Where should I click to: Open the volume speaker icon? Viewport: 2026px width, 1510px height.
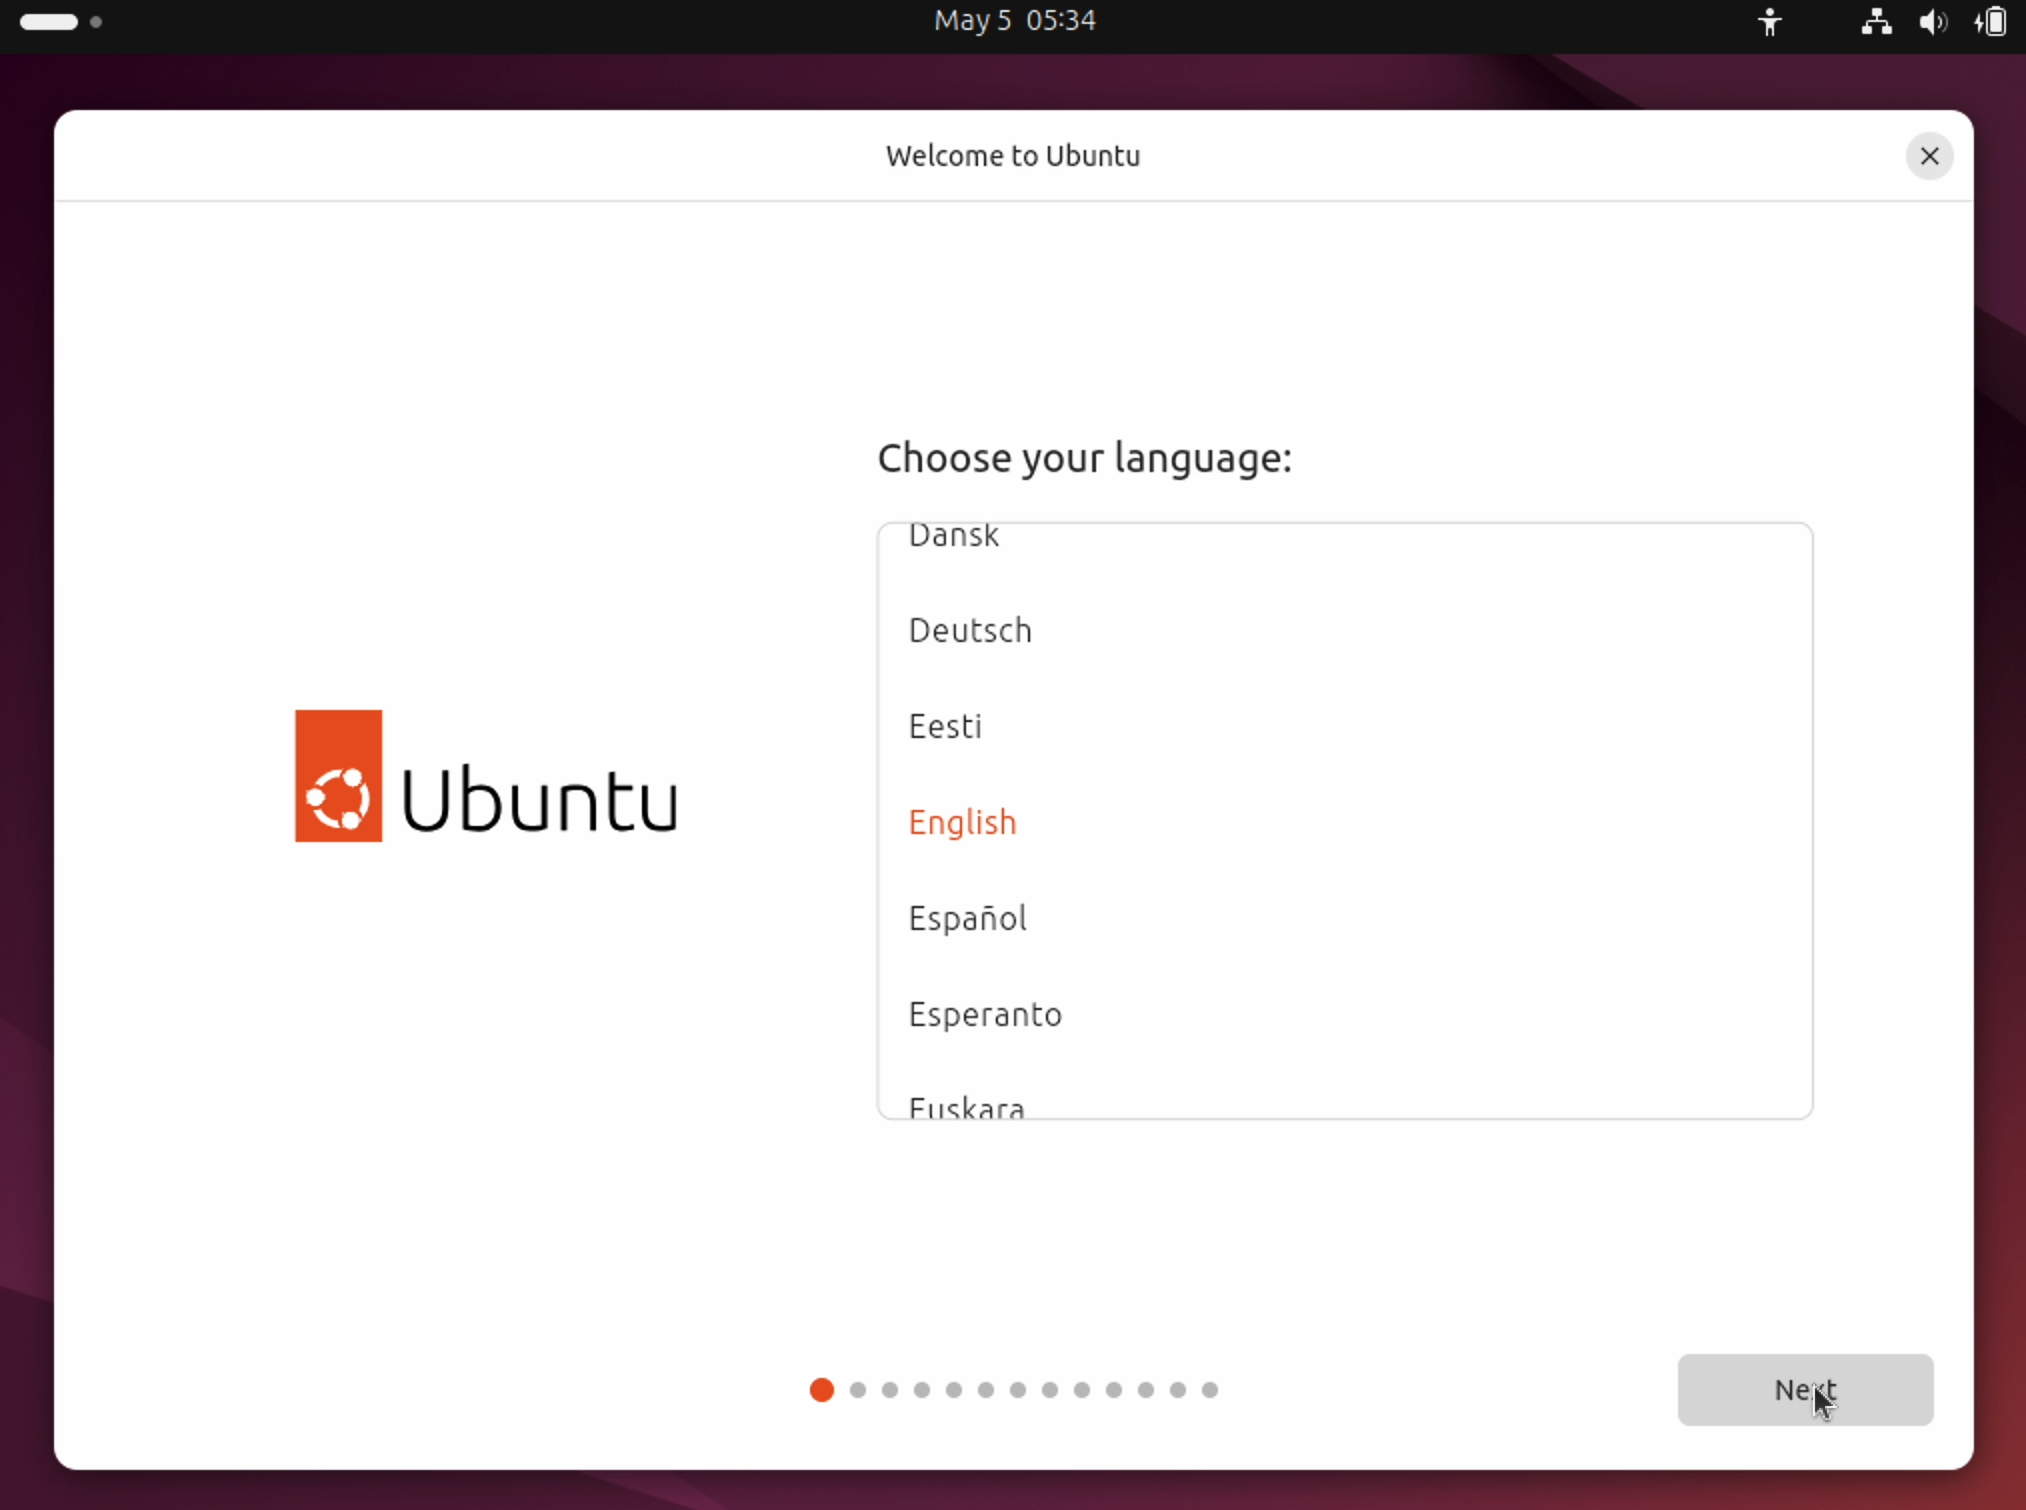[x=1932, y=22]
